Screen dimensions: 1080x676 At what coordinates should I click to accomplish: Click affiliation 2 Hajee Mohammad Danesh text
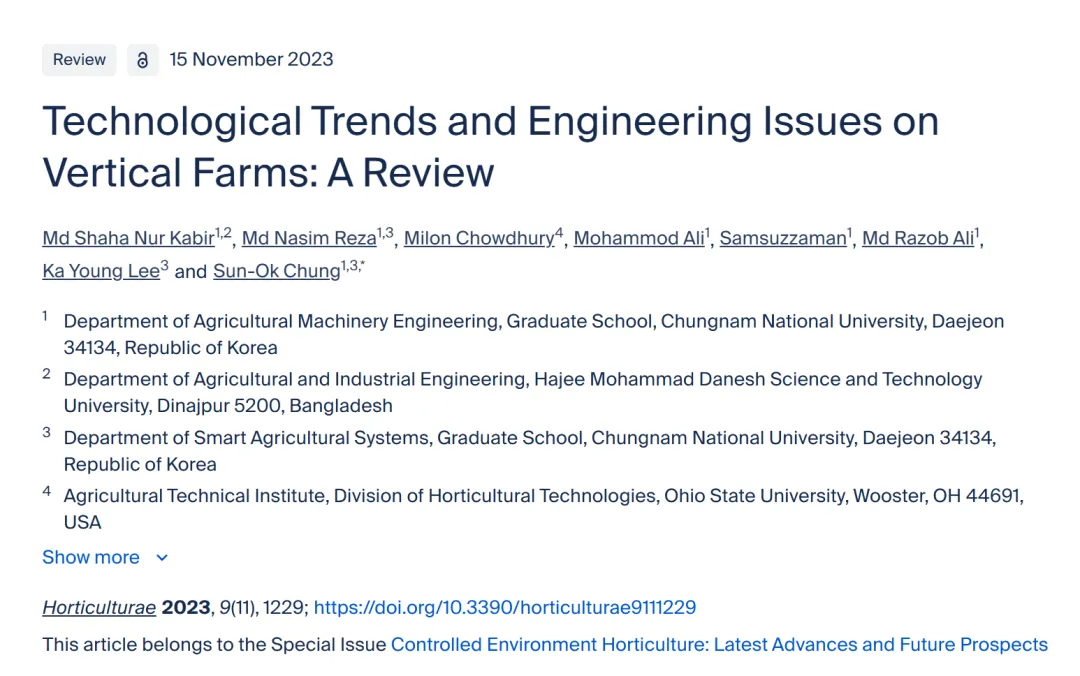pyautogui.click(x=523, y=392)
